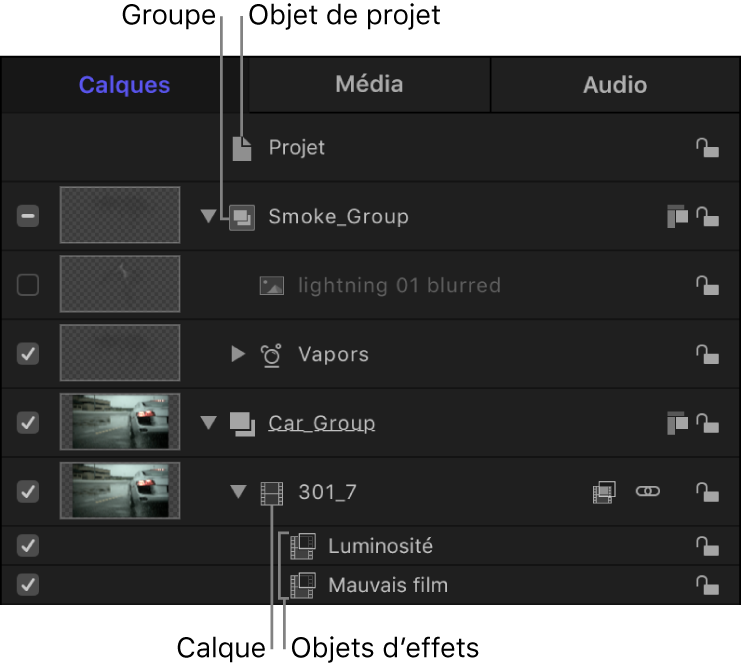
Task: Click the 301_7 film clip icon
Action: click(x=271, y=492)
